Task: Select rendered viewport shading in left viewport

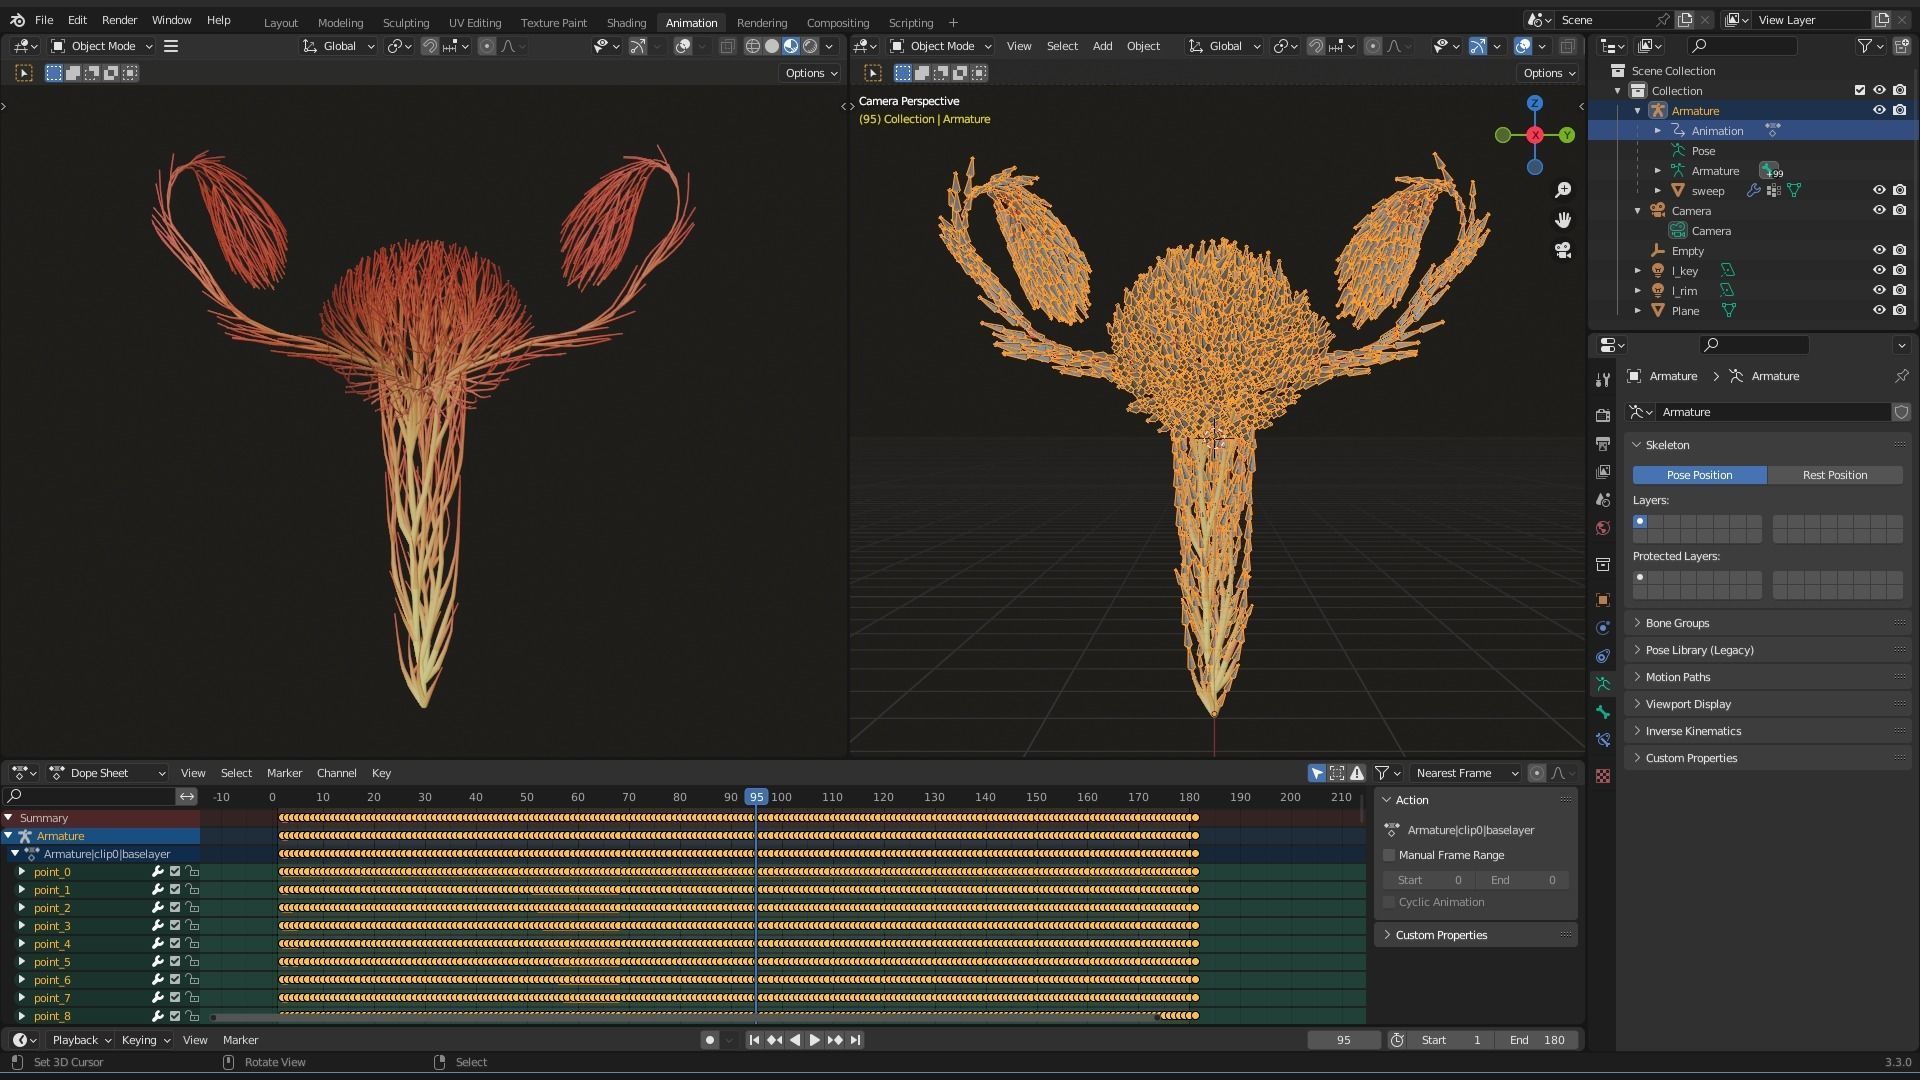Action: coord(810,46)
